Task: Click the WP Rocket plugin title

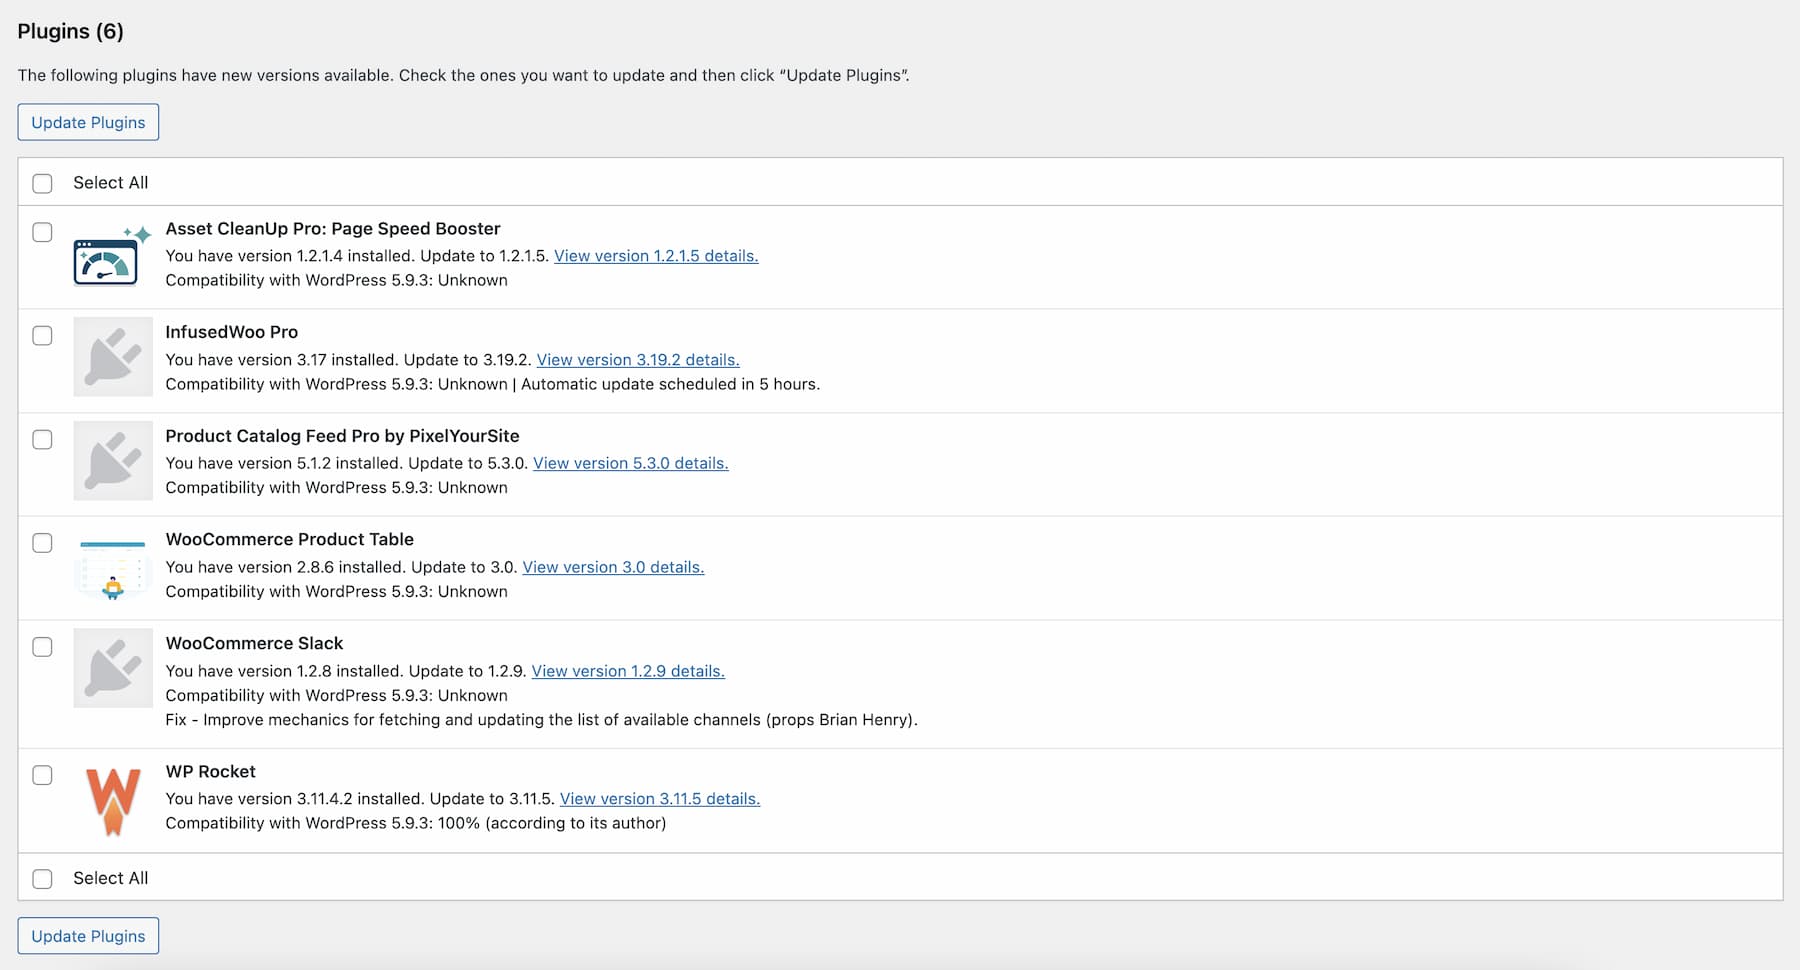Action: pyautogui.click(x=210, y=771)
